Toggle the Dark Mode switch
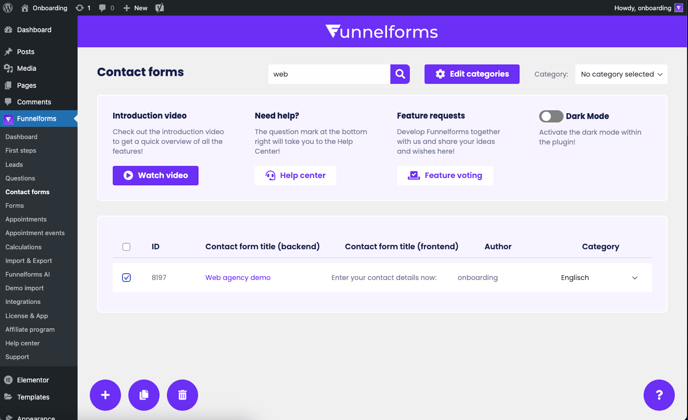This screenshot has height=420, width=688. pos(551,116)
